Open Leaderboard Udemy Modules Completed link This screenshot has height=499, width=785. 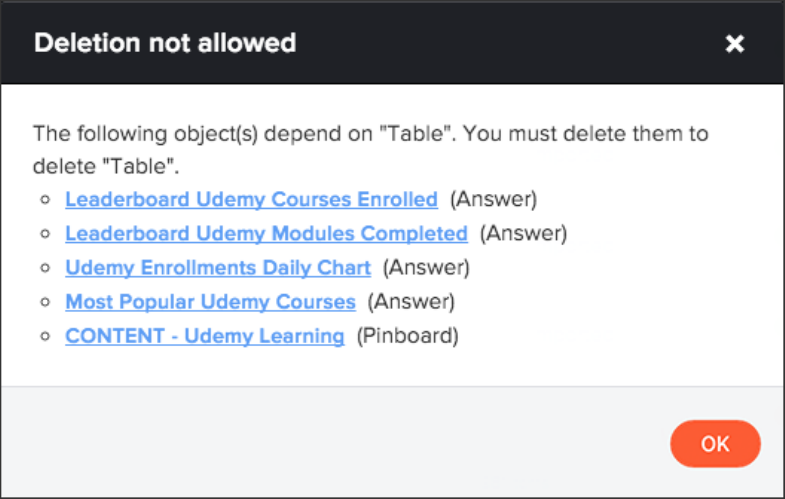266,233
